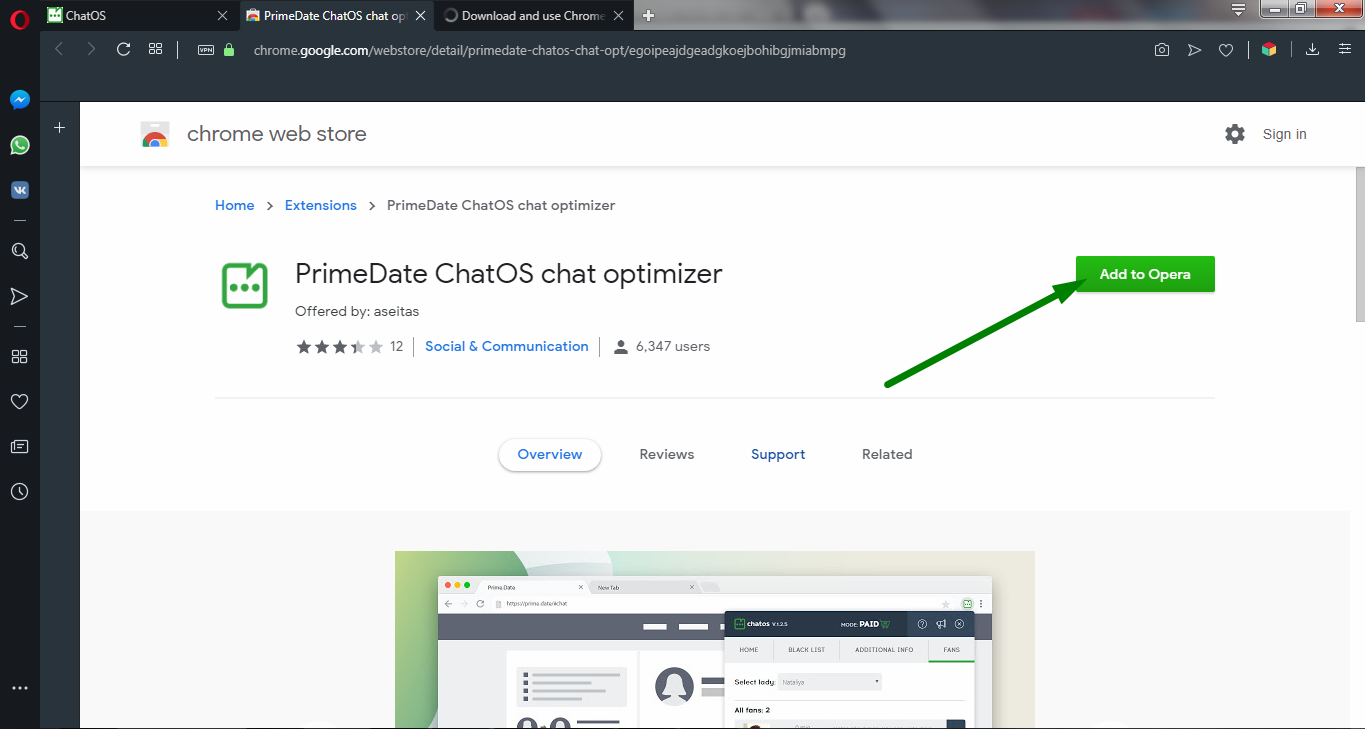The image size is (1365, 729).
Task: Select the Reviews tab
Action: 667,454
